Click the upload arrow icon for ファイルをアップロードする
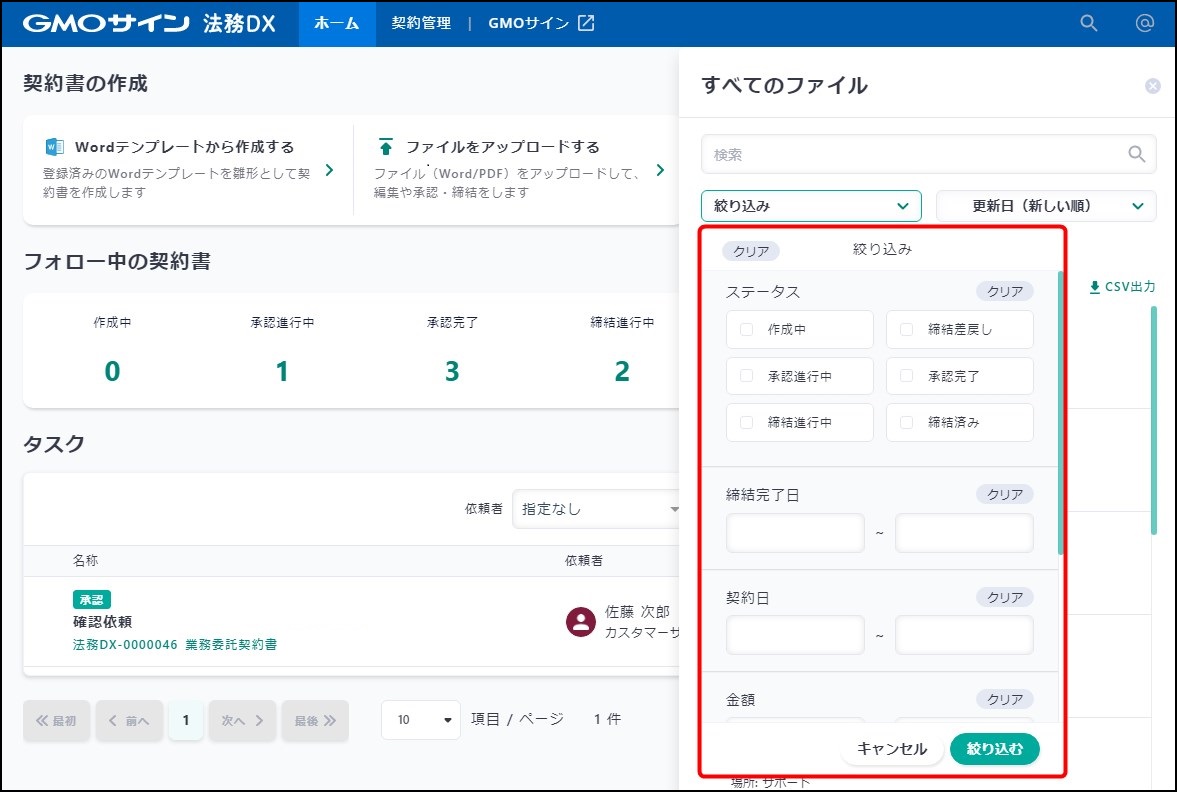The width and height of the screenshot is (1177, 792). pyautogui.click(x=386, y=146)
